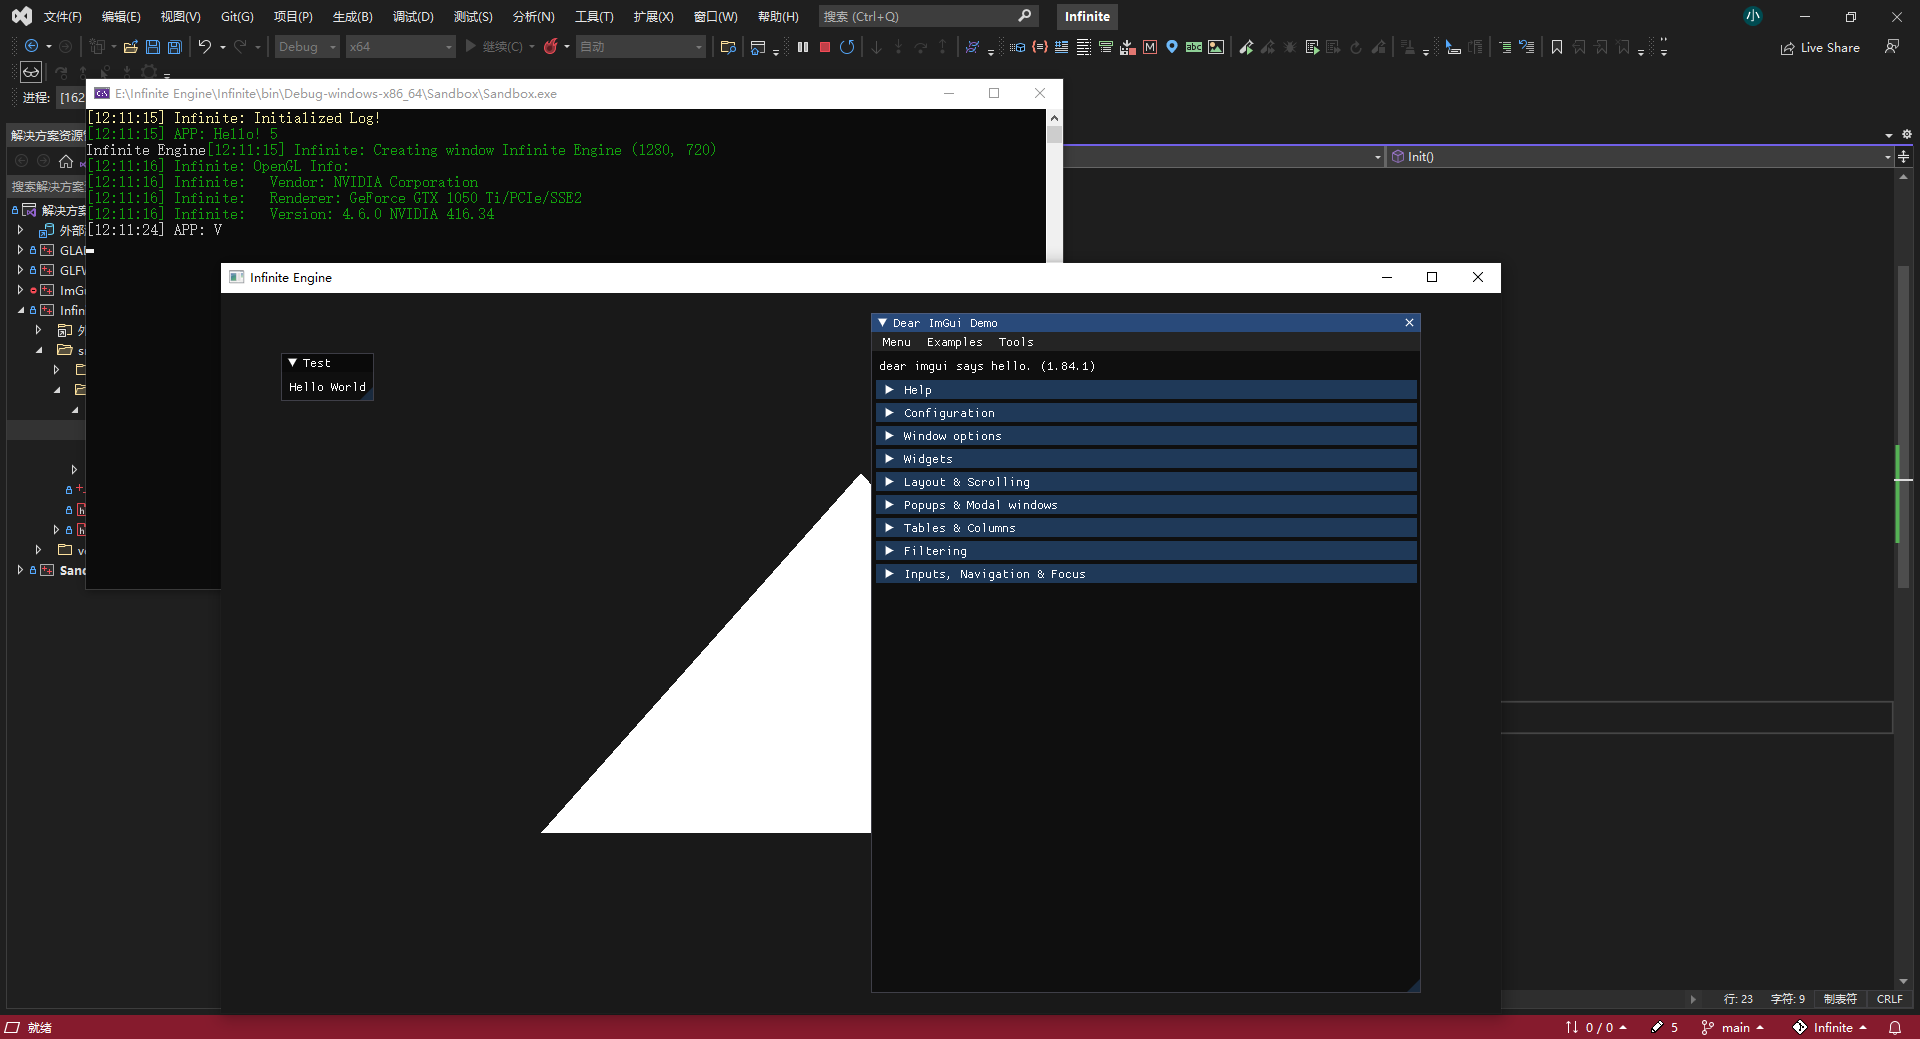Click the Hello World text in Test window

coord(327,387)
